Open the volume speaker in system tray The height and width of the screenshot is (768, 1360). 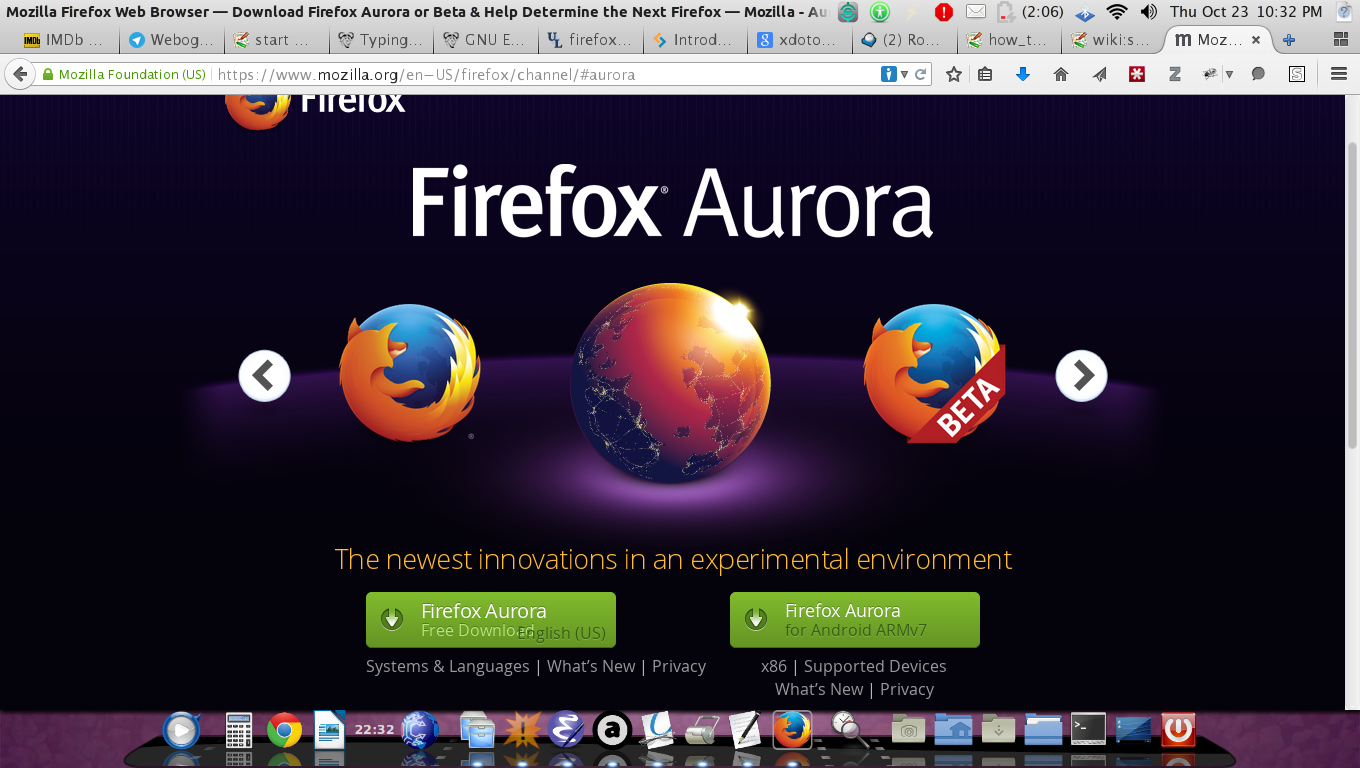click(x=1148, y=12)
